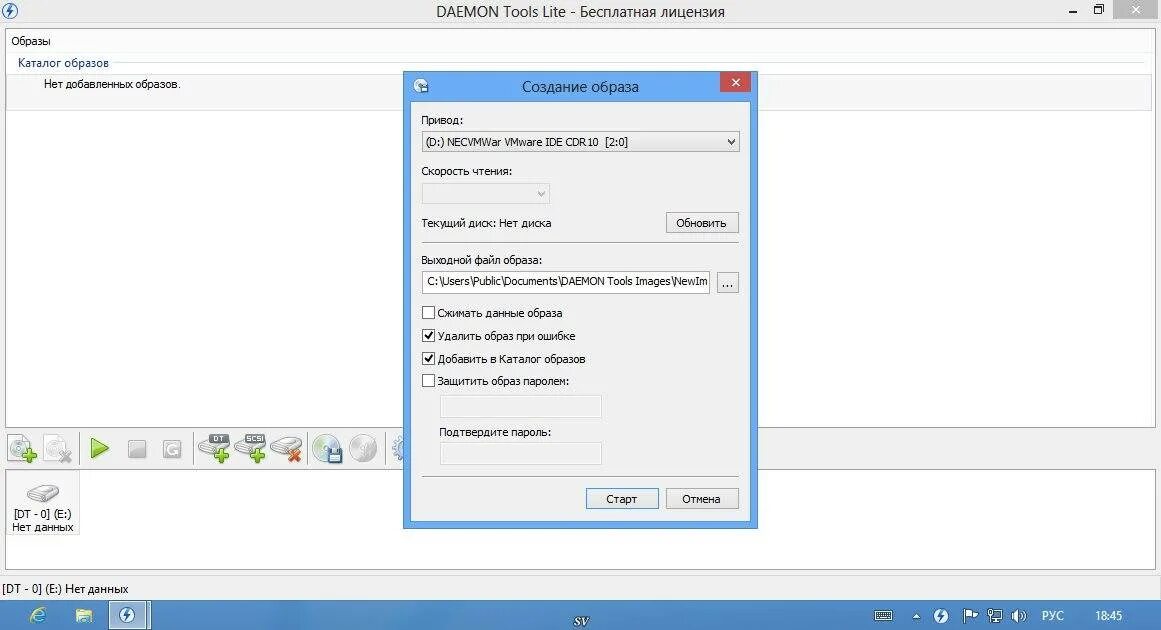Image resolution: width=1161 pixels, height=630 pixels.
Task: Add a SCSI virtual drive
Action: 250,448
